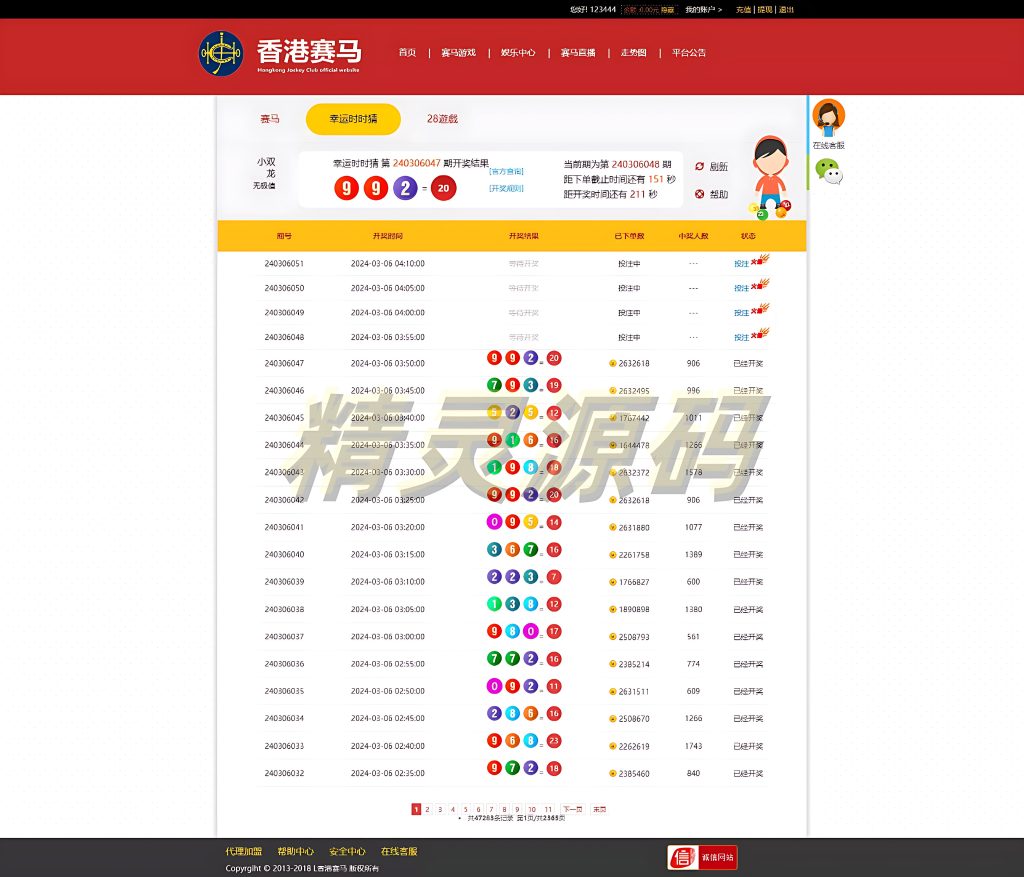Click 投注 bet link for 240306049
This screenshot has width=1024, height=877.
(741, 313)
